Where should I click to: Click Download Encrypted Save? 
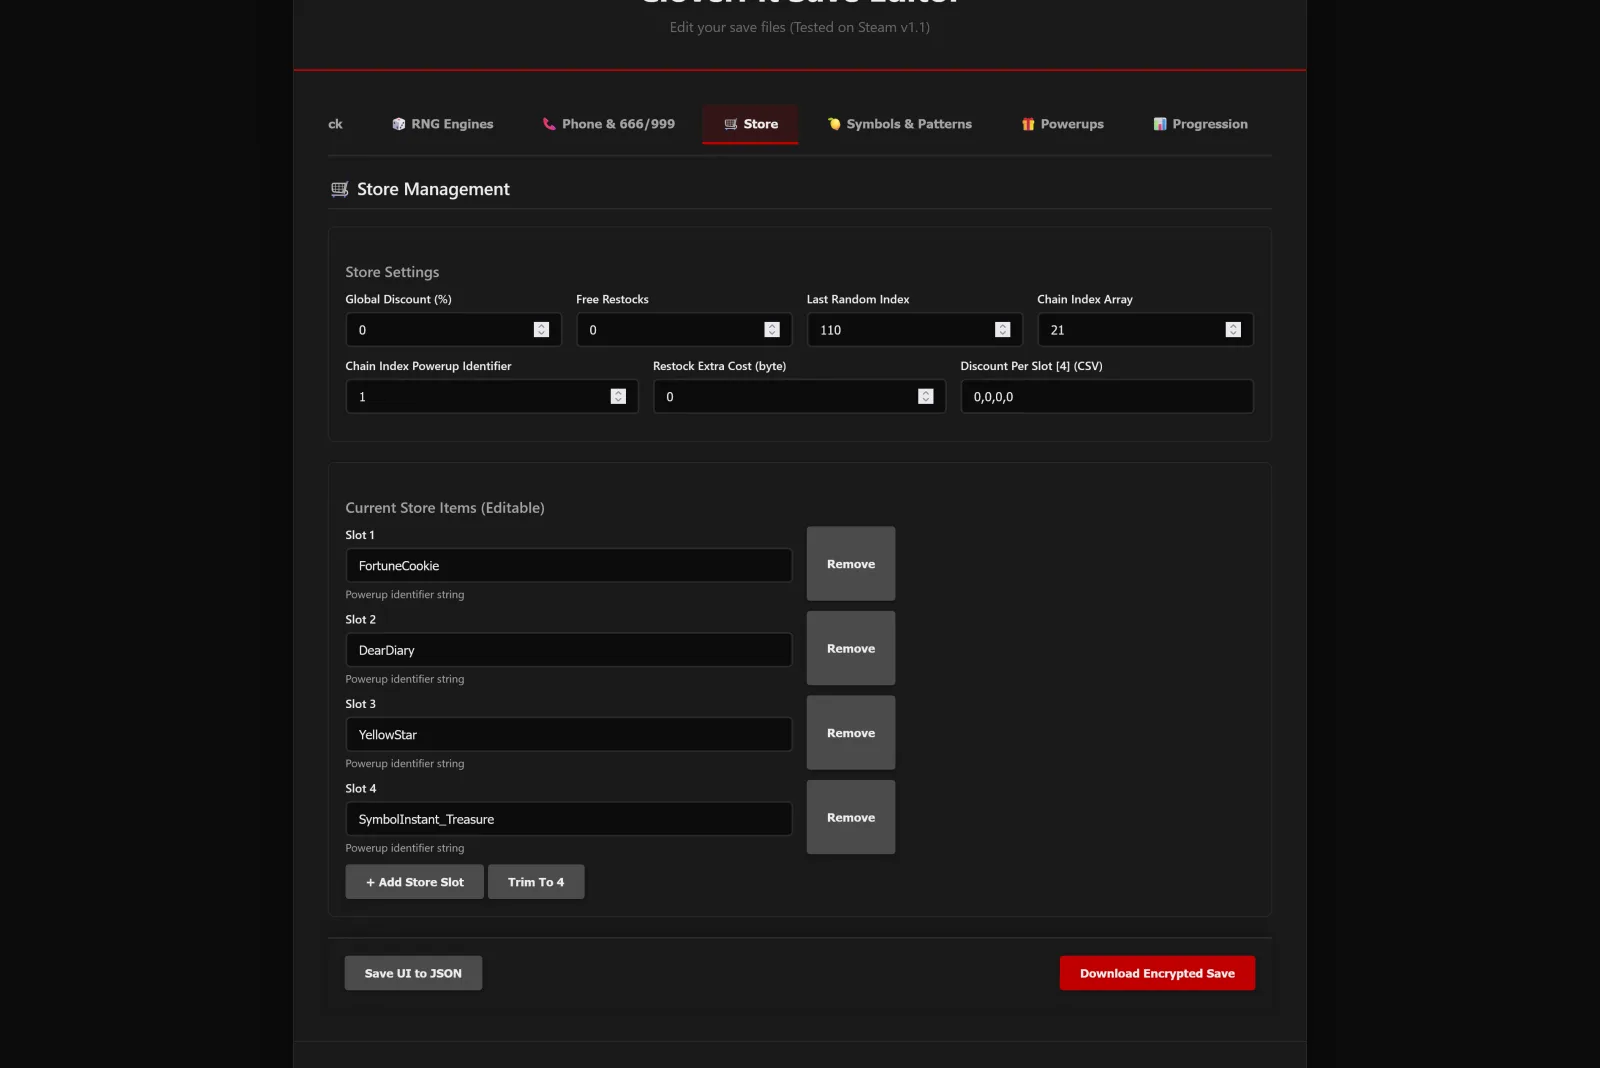pyautogui.click(x=1157, y=973)
